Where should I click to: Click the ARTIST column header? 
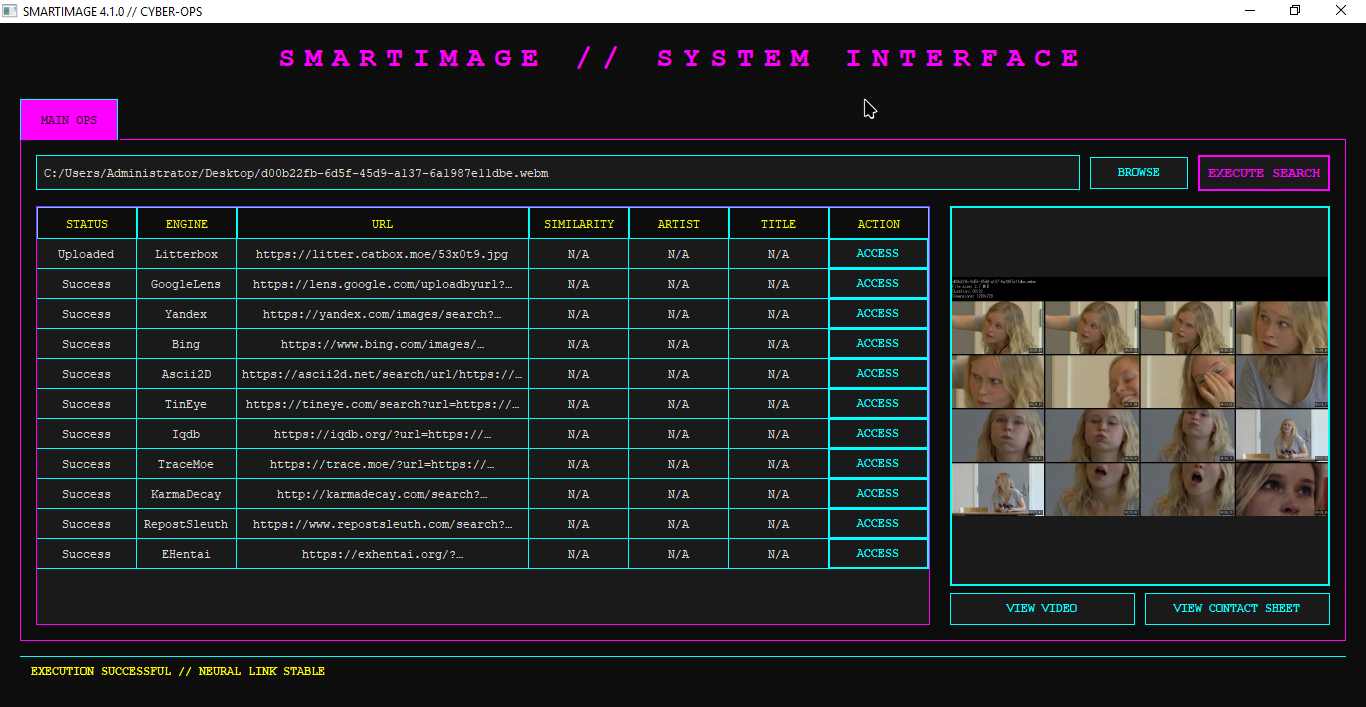[x=679, y=224]
